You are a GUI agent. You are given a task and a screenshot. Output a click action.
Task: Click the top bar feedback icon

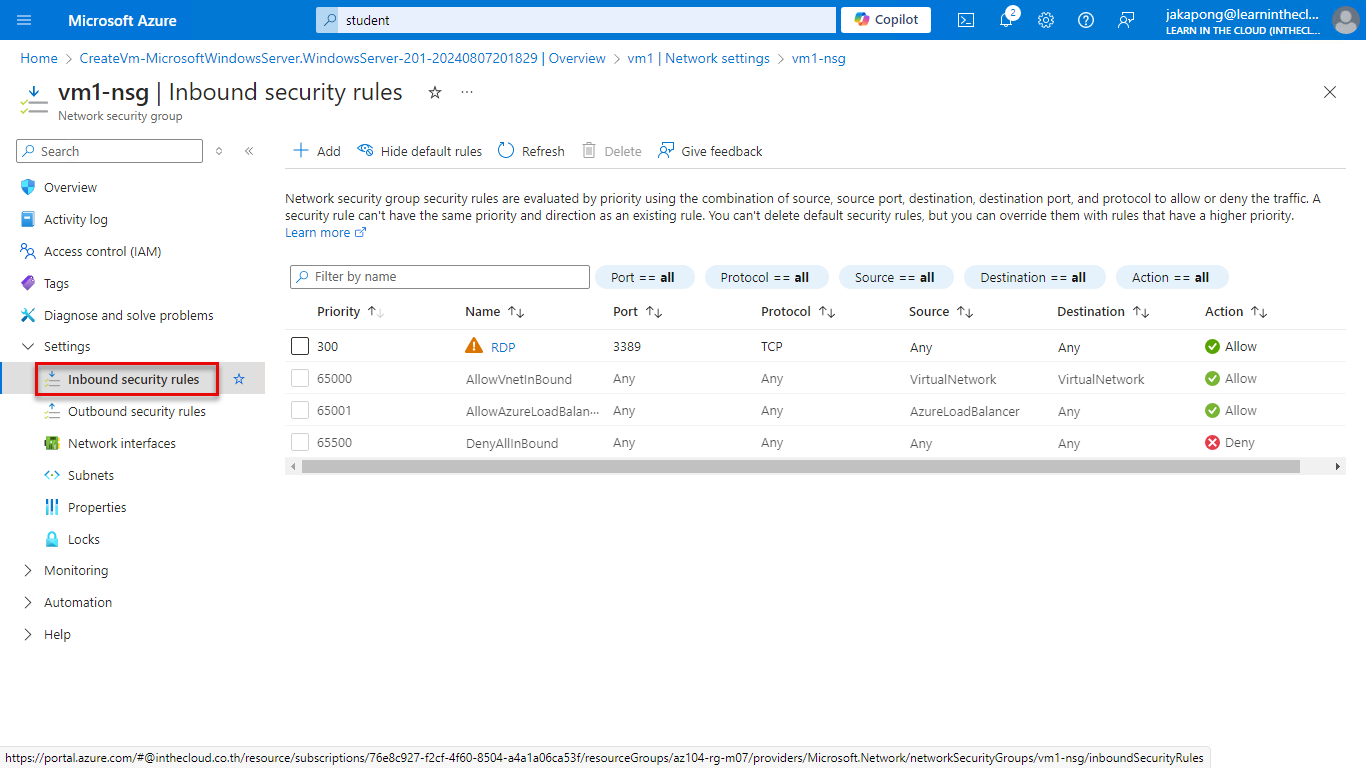tap(1126, 20)
